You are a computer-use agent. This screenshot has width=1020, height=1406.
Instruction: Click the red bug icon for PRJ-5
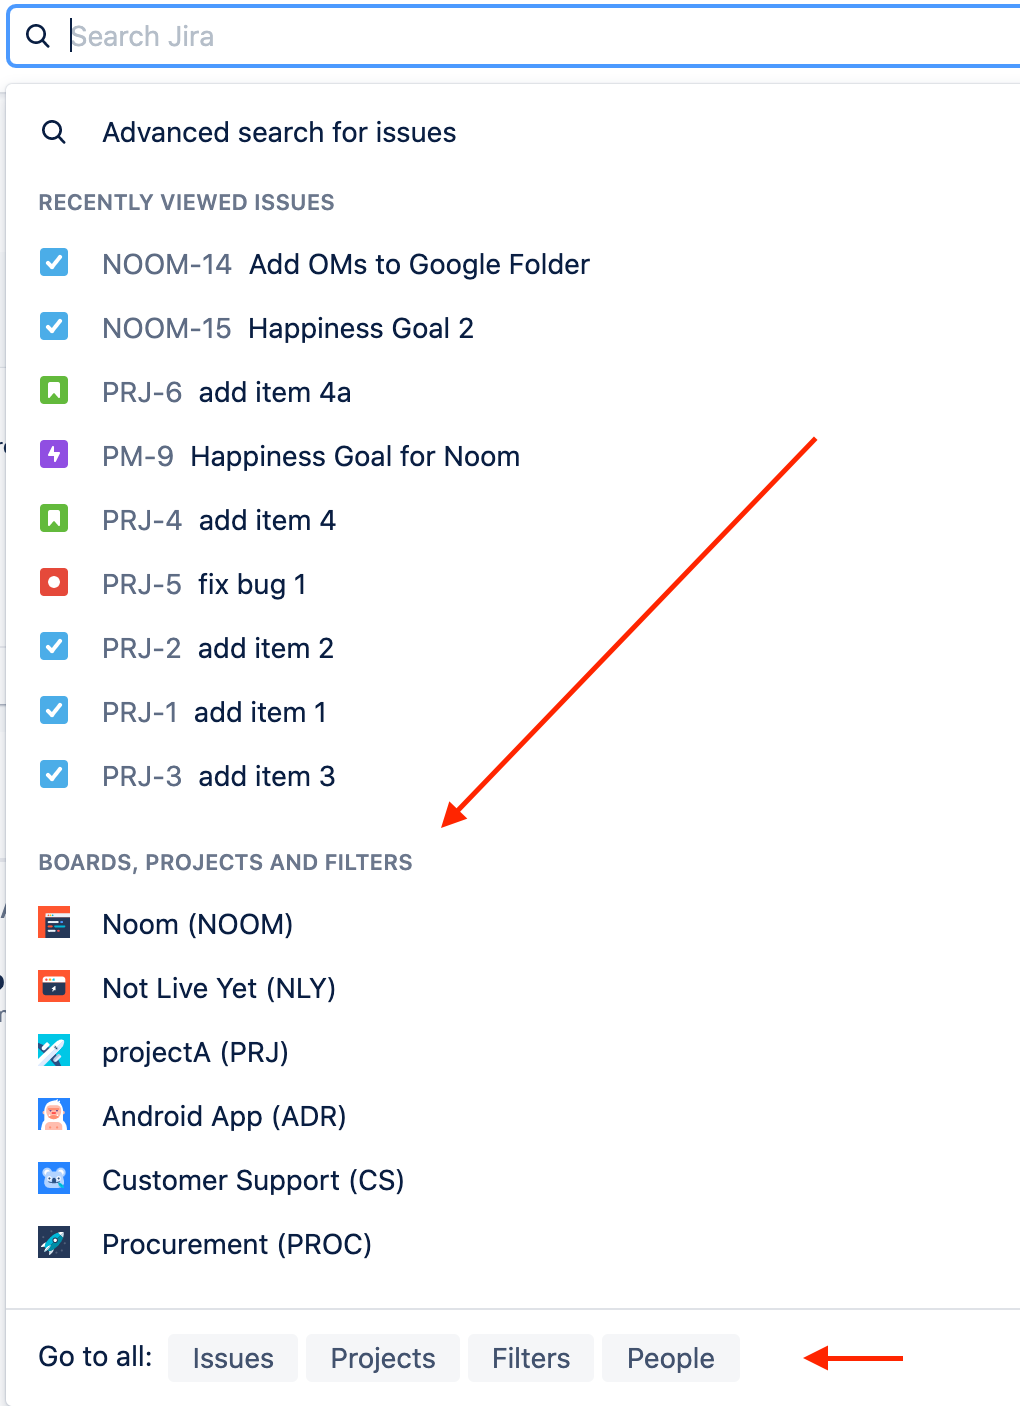54,583
